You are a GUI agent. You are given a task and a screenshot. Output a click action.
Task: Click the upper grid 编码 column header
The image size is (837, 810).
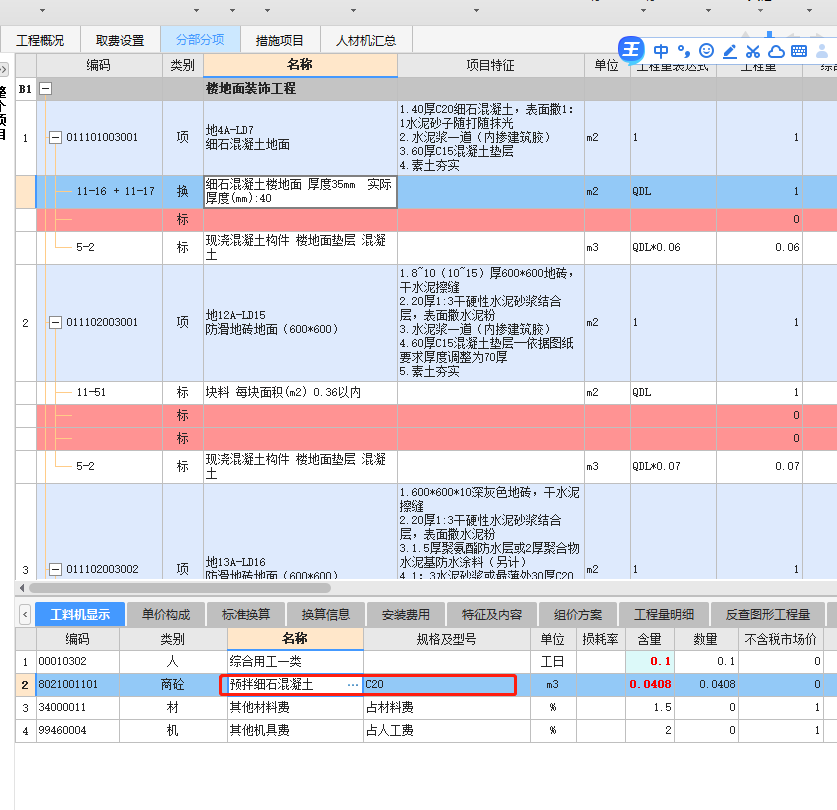click(99, 65)
